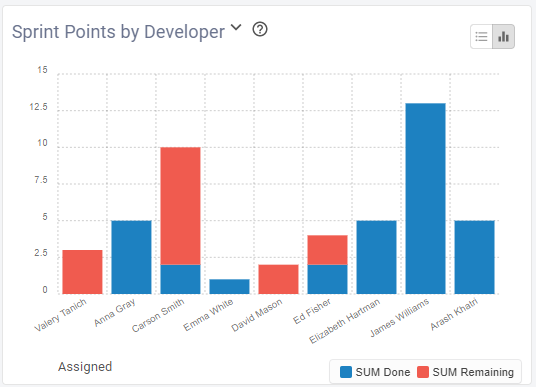The image size is (536, 387).
Task: Click the Assigned axis label
Action: click(85, 367)
